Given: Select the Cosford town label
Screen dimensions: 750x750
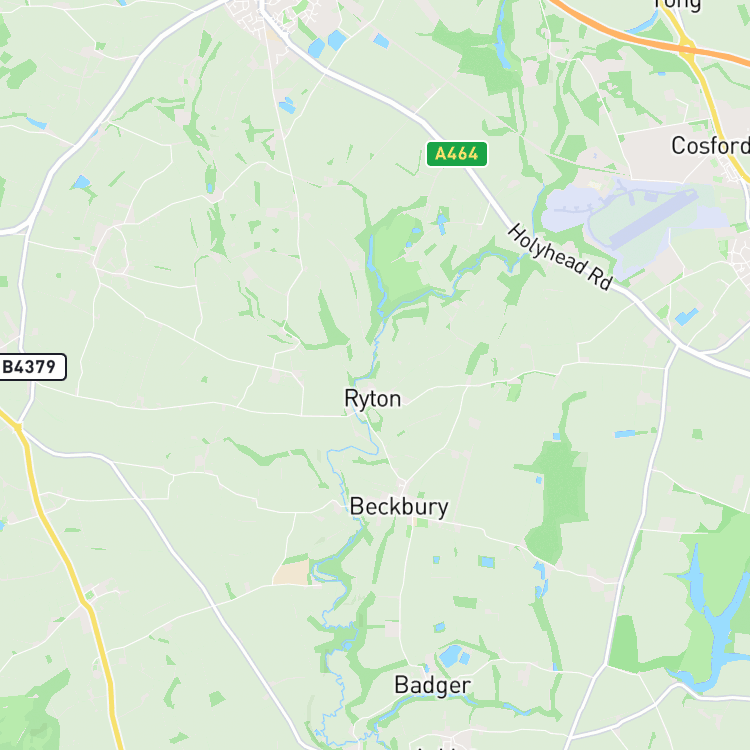Looking at the screenshot, I should point(710,145).
